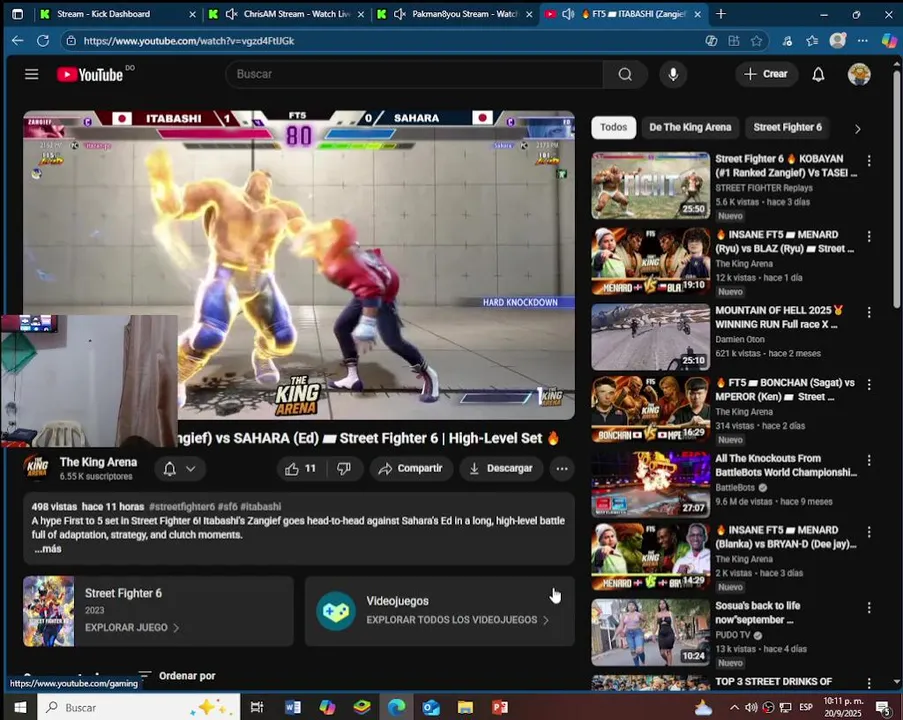Mute the YouTube tab speaker icon
Screen dimensions: 903x720
568,14
